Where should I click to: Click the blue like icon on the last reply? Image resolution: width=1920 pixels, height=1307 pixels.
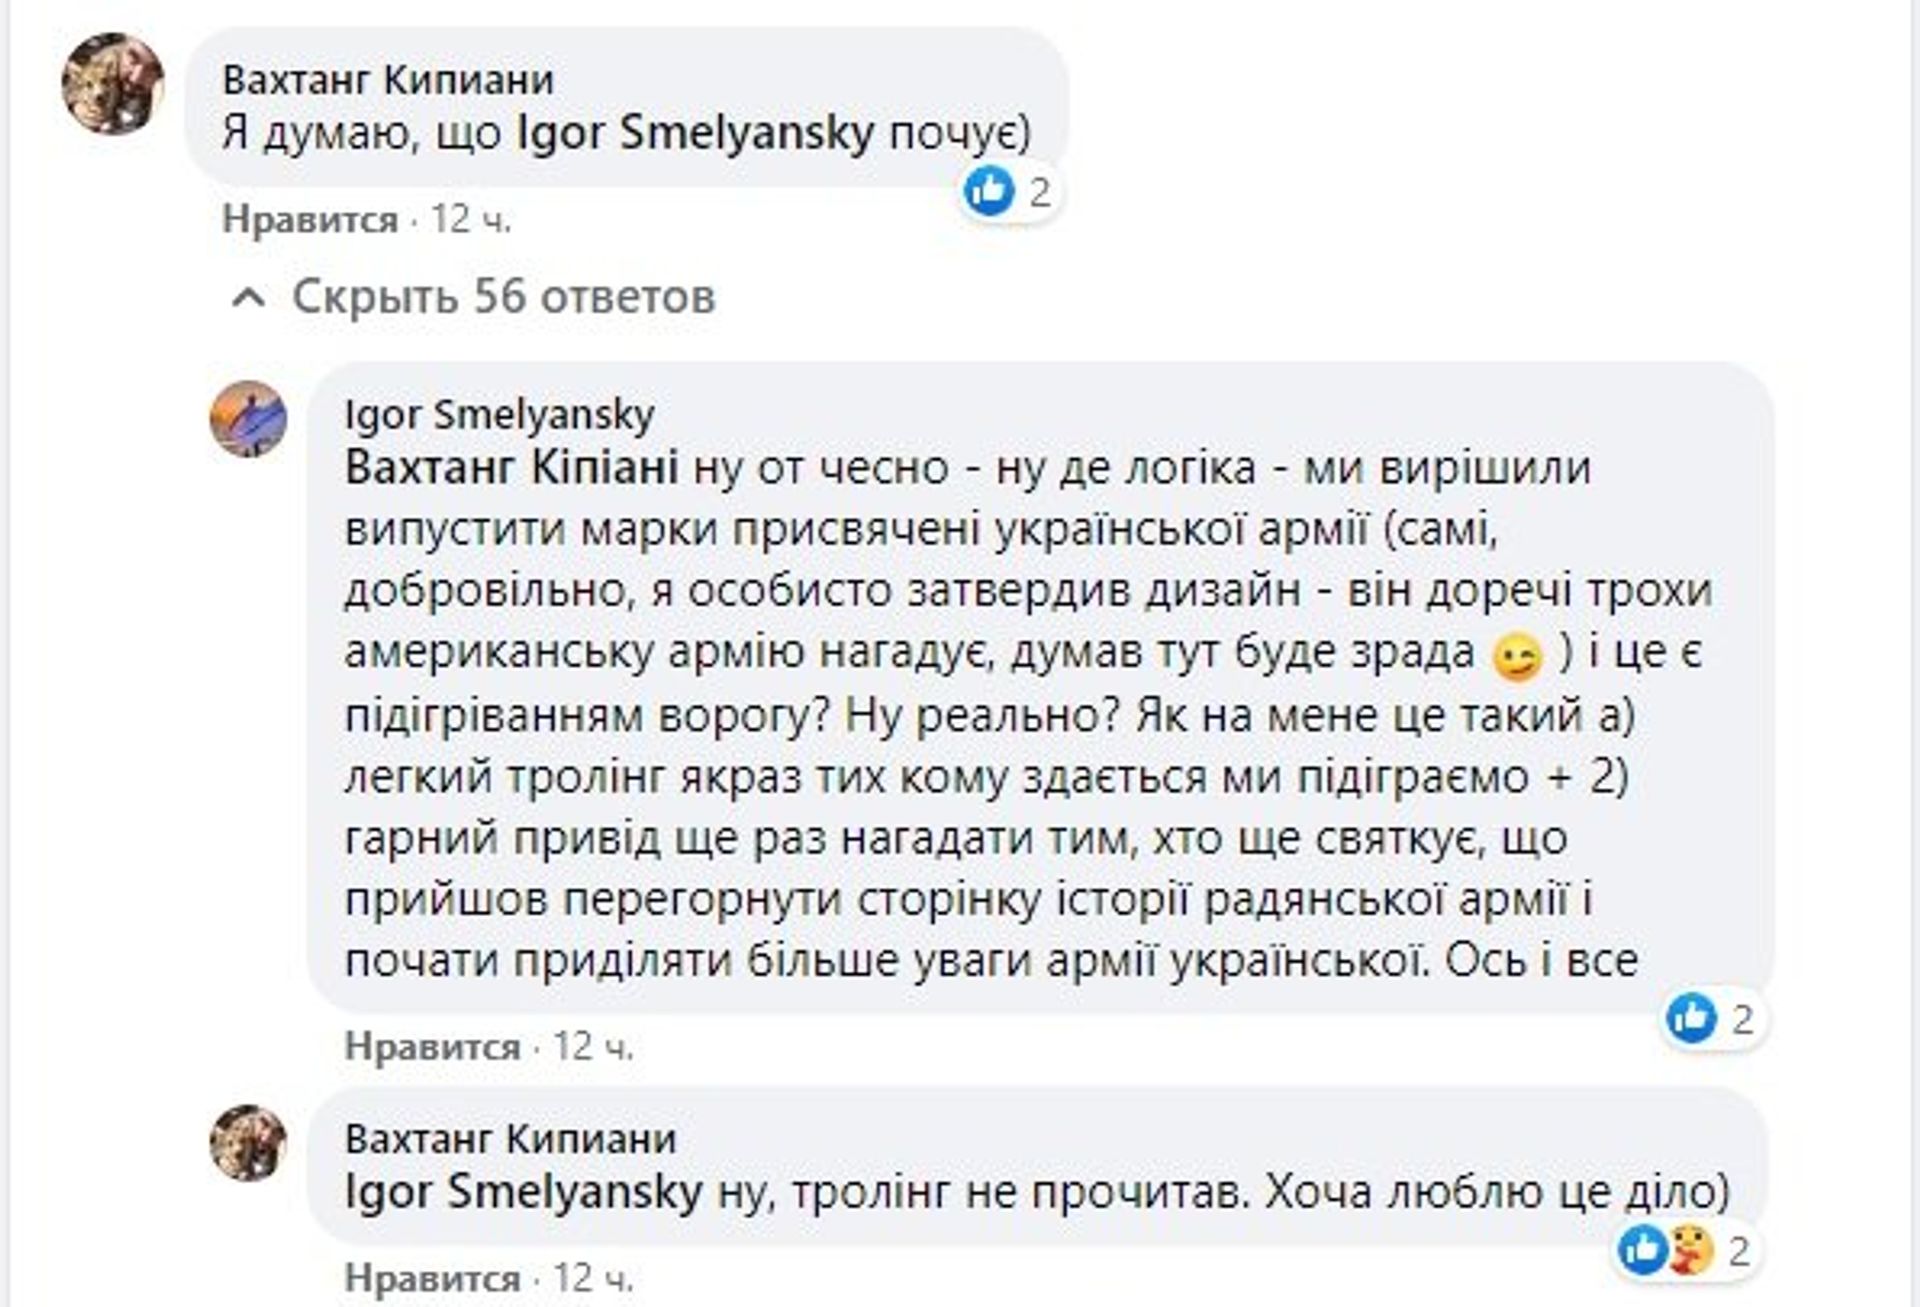pyautogui.click(x=1643, y=1249)
